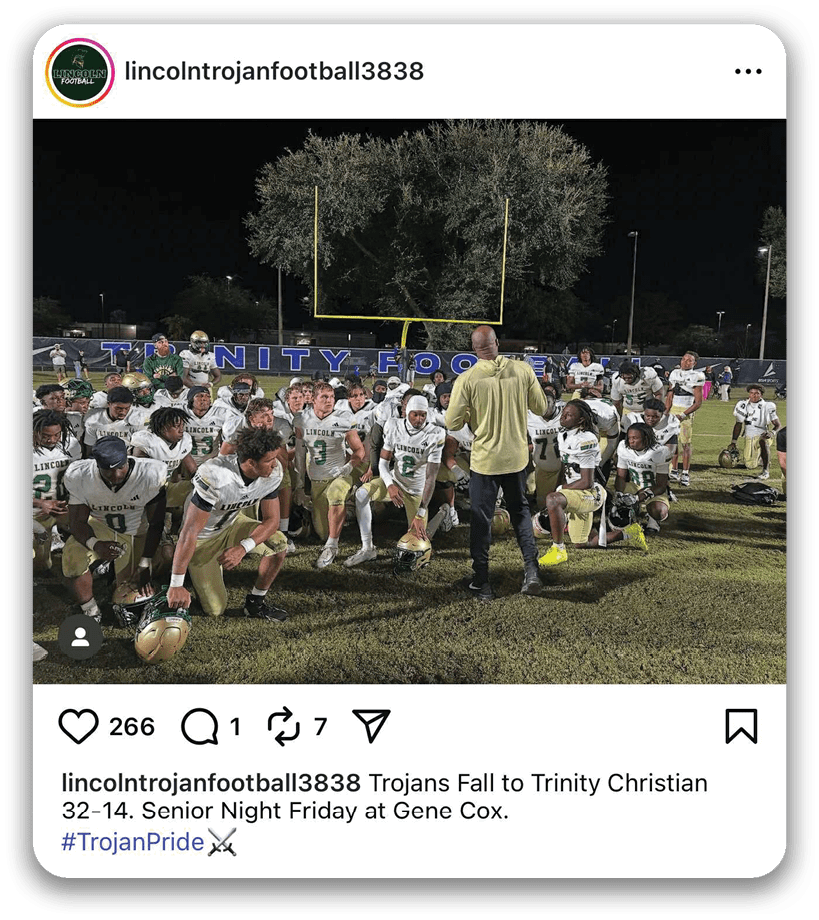Like the post with the heart icon
Image resolution: width=819 pixels, height=920 pixels.
[x=78, y=726]
